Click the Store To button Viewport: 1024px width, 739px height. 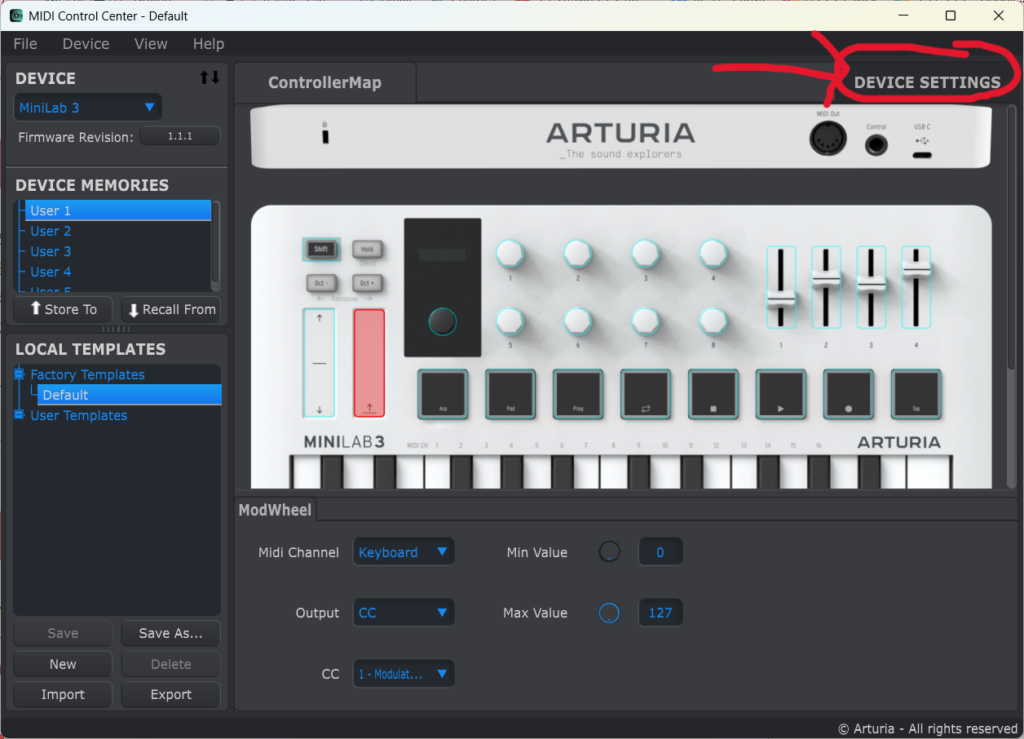tap(63, 309)
